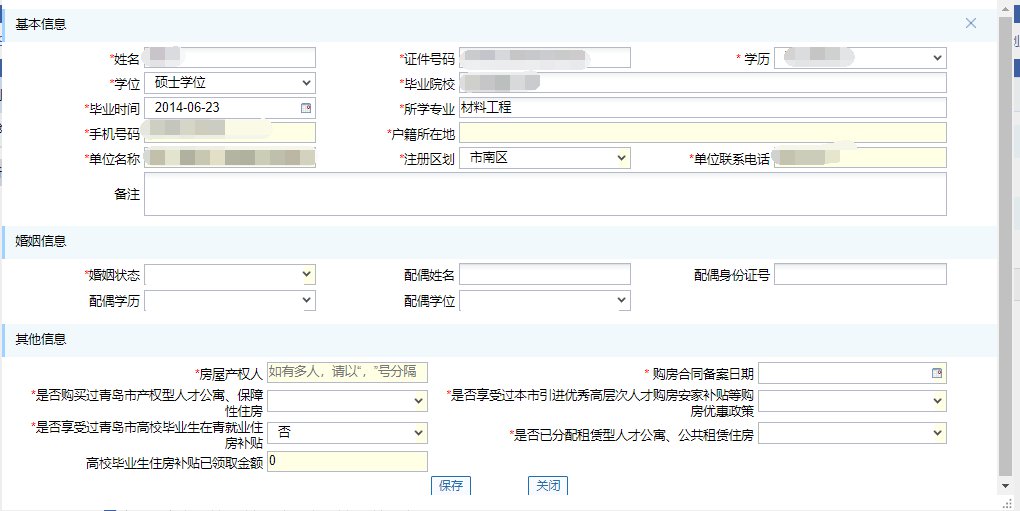Image resolution: width=1020 pixels, height=511 pixels.
Task: Click the 配偶姓名 input field
Action: 545,274
